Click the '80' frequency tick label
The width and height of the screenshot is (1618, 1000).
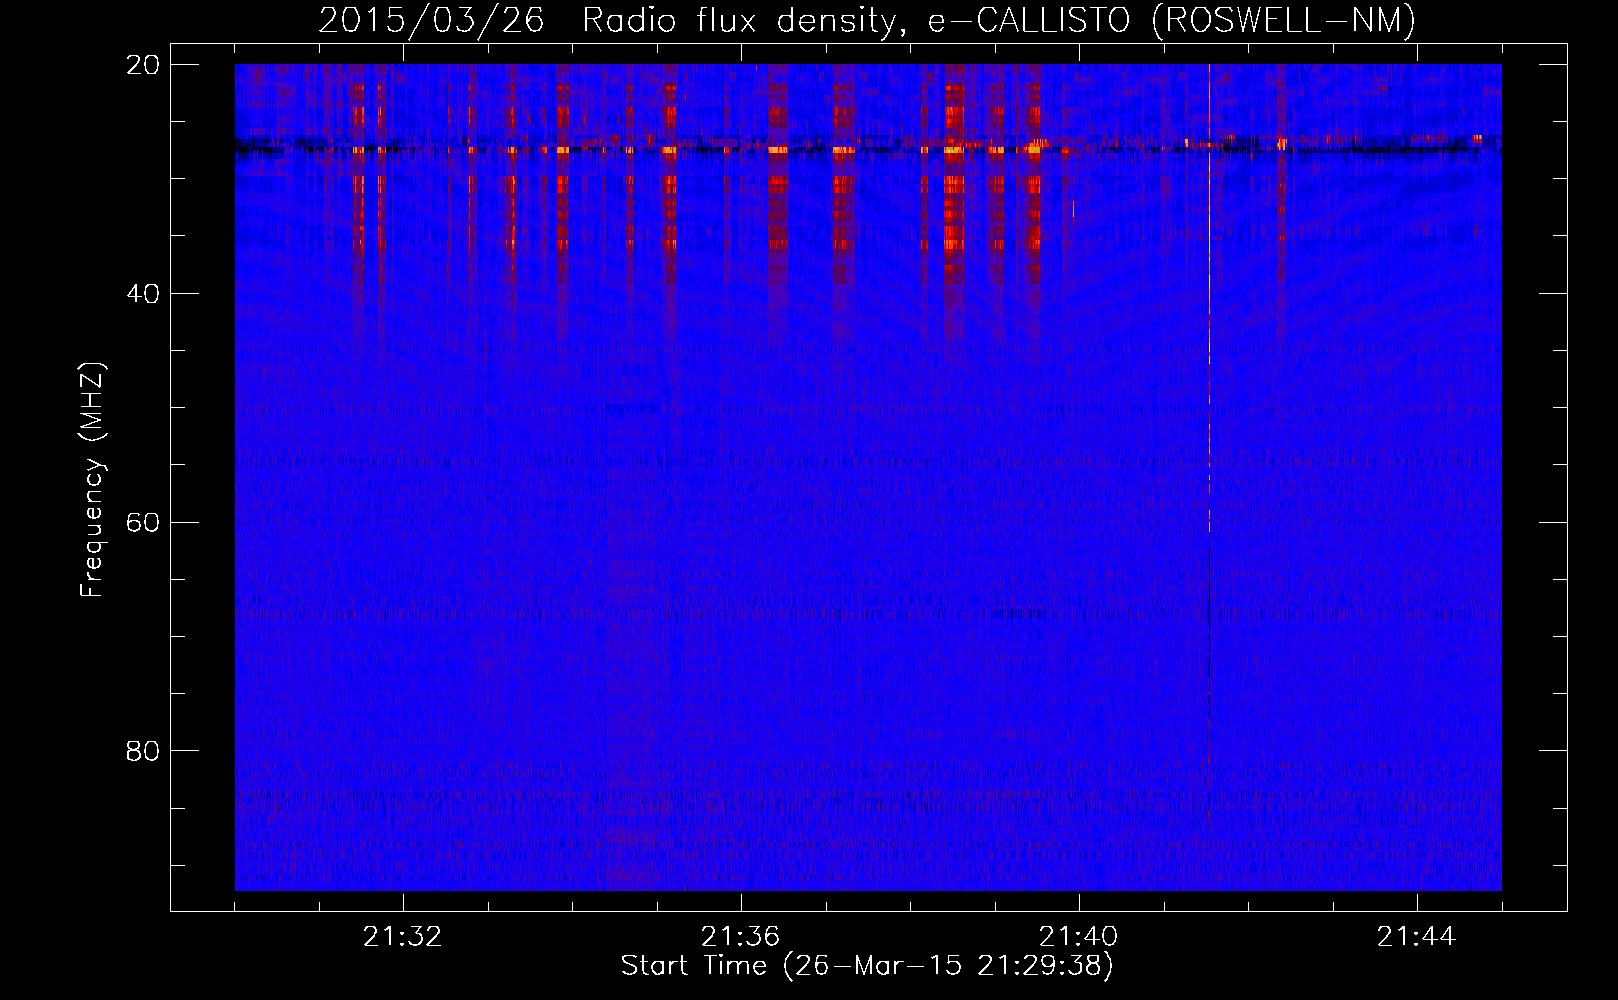[143, 751]
